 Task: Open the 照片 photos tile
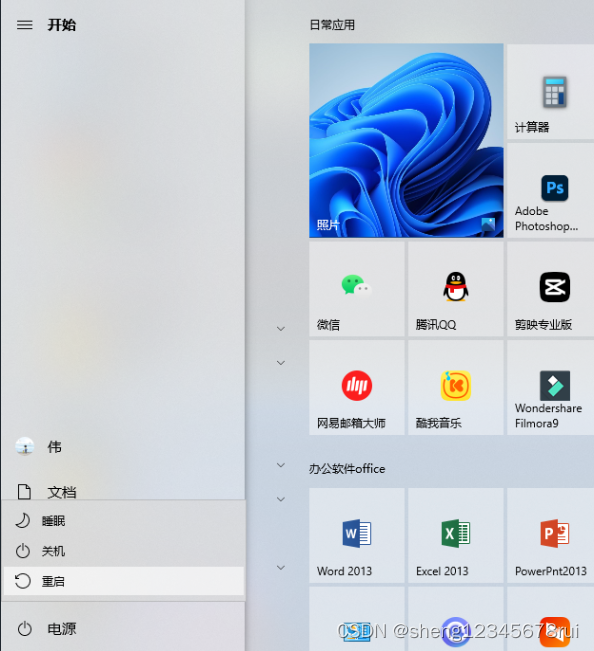pyautogui.click(x=406, y=140)
